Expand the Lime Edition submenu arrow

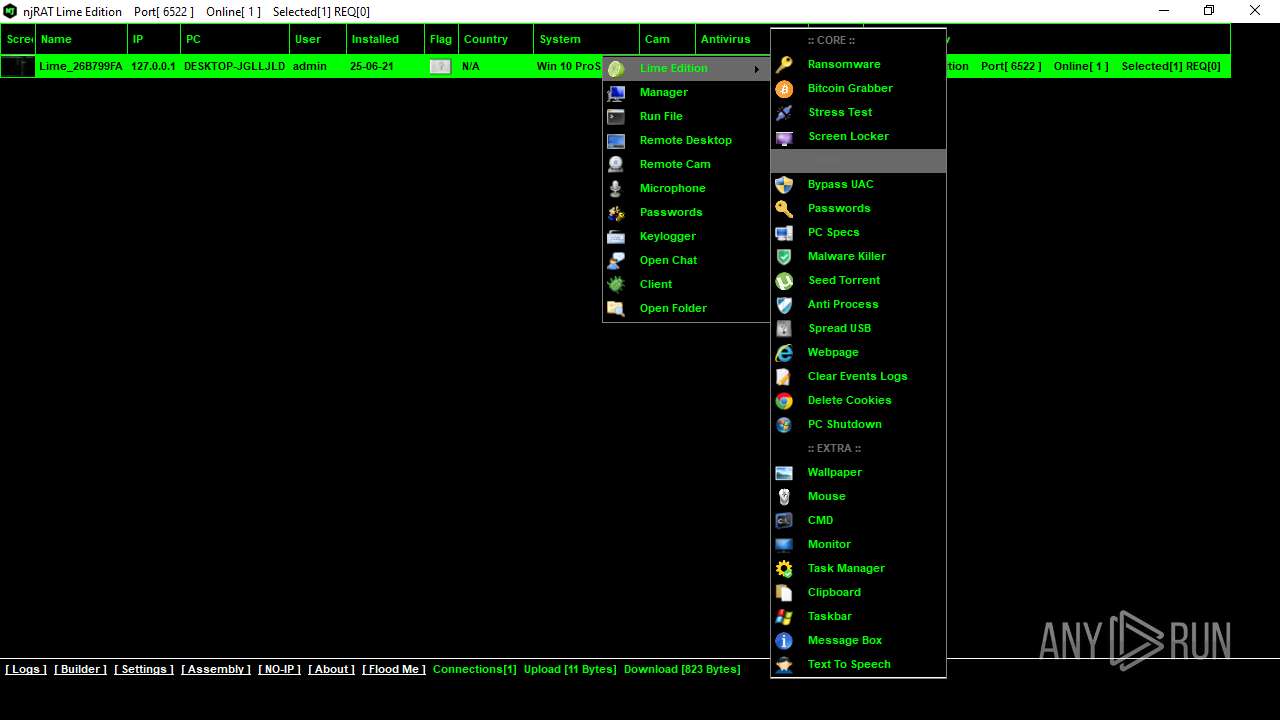click(x=756, y=68)
